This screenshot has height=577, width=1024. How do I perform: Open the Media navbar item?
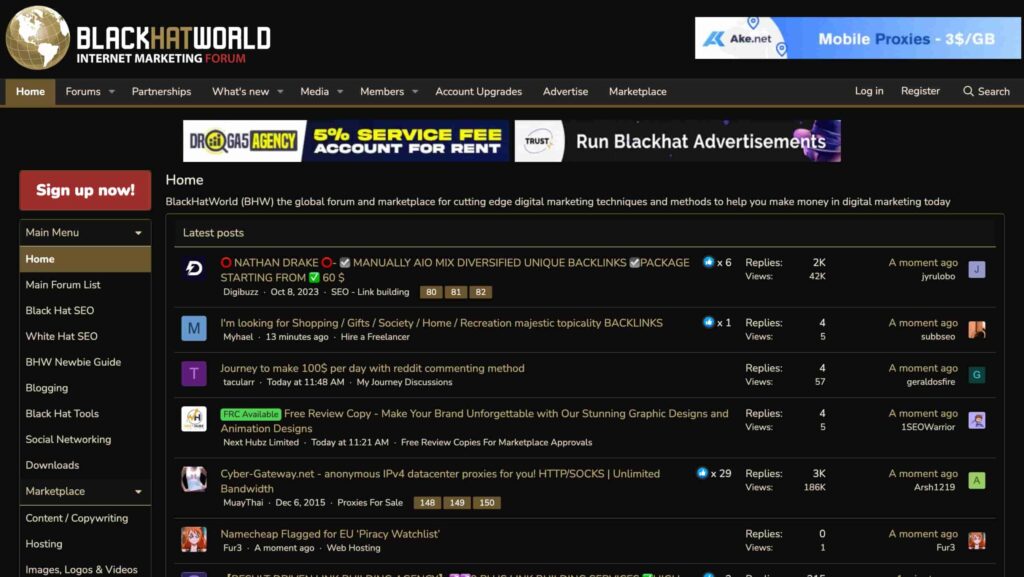(315, 92)
